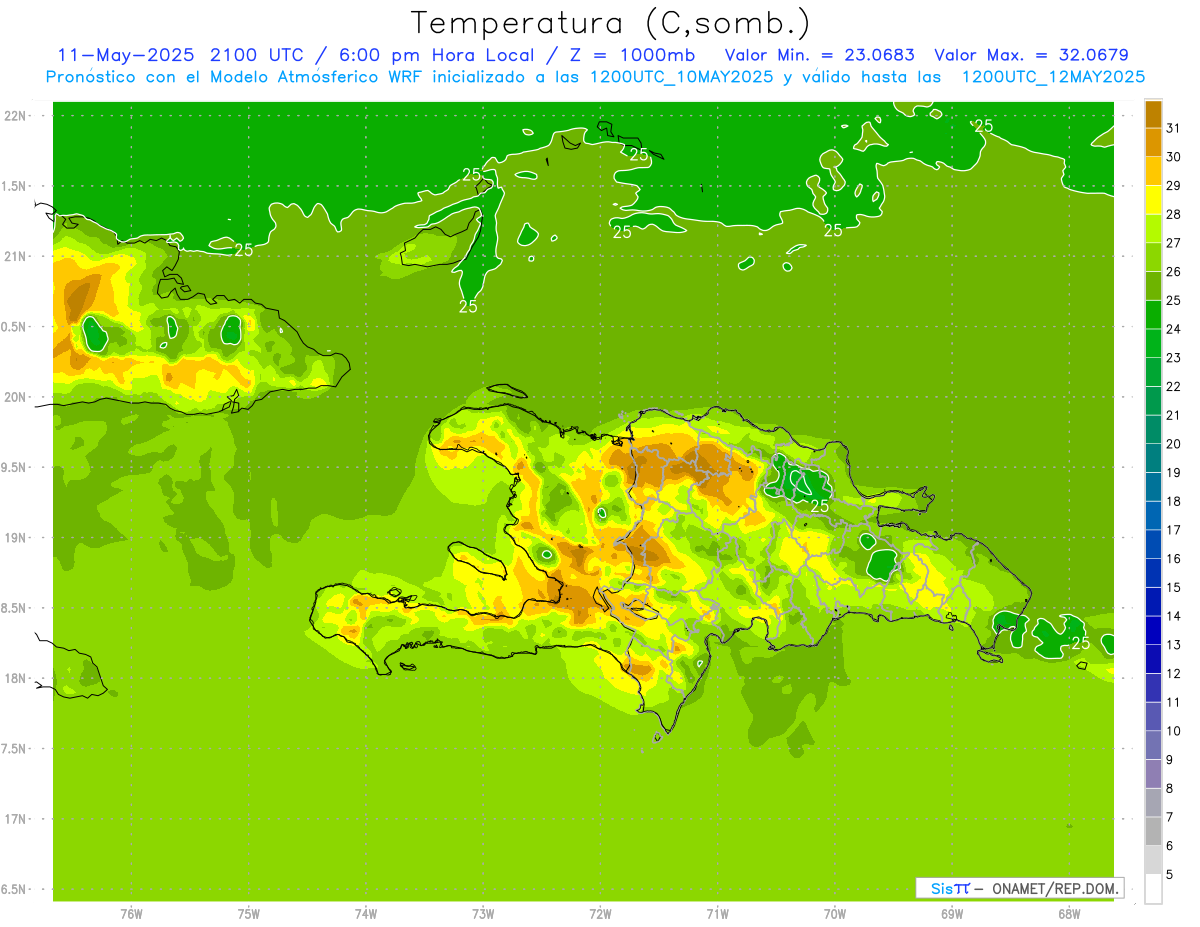Click the '73W' longitude axis label
The width and height of the screenshot is (1200, 927).
tap(483, 913)
